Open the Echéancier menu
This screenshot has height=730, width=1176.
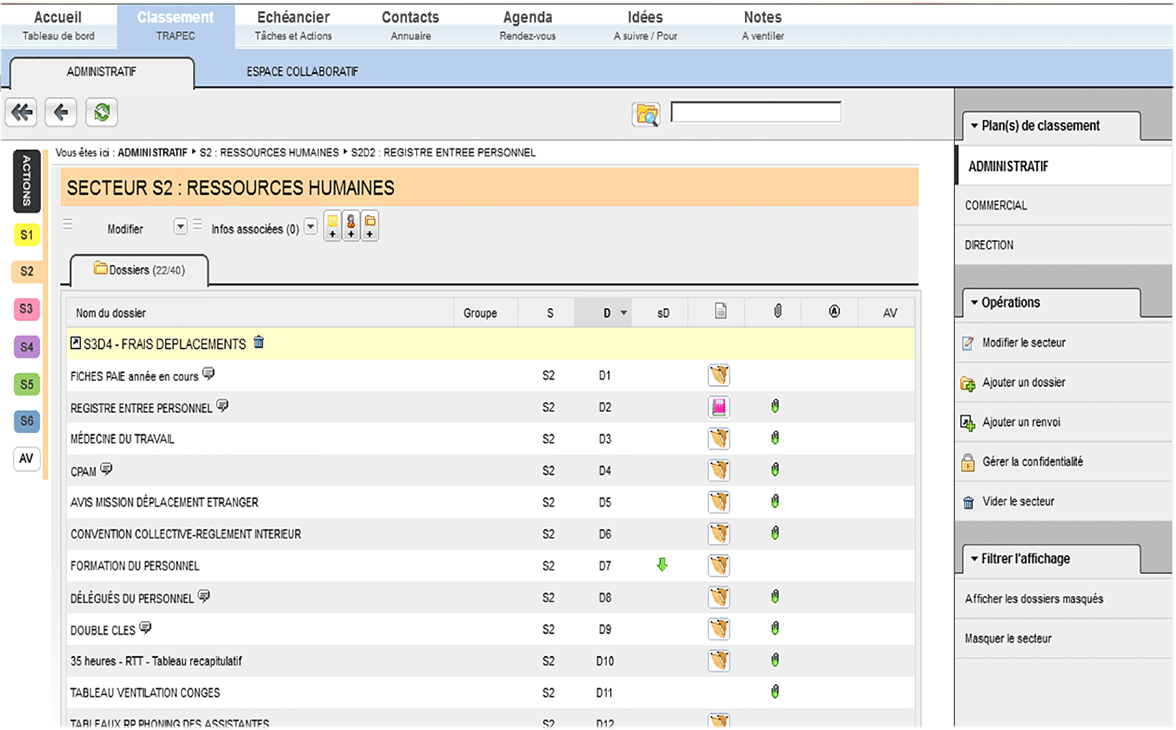click(x=293, y=26)
